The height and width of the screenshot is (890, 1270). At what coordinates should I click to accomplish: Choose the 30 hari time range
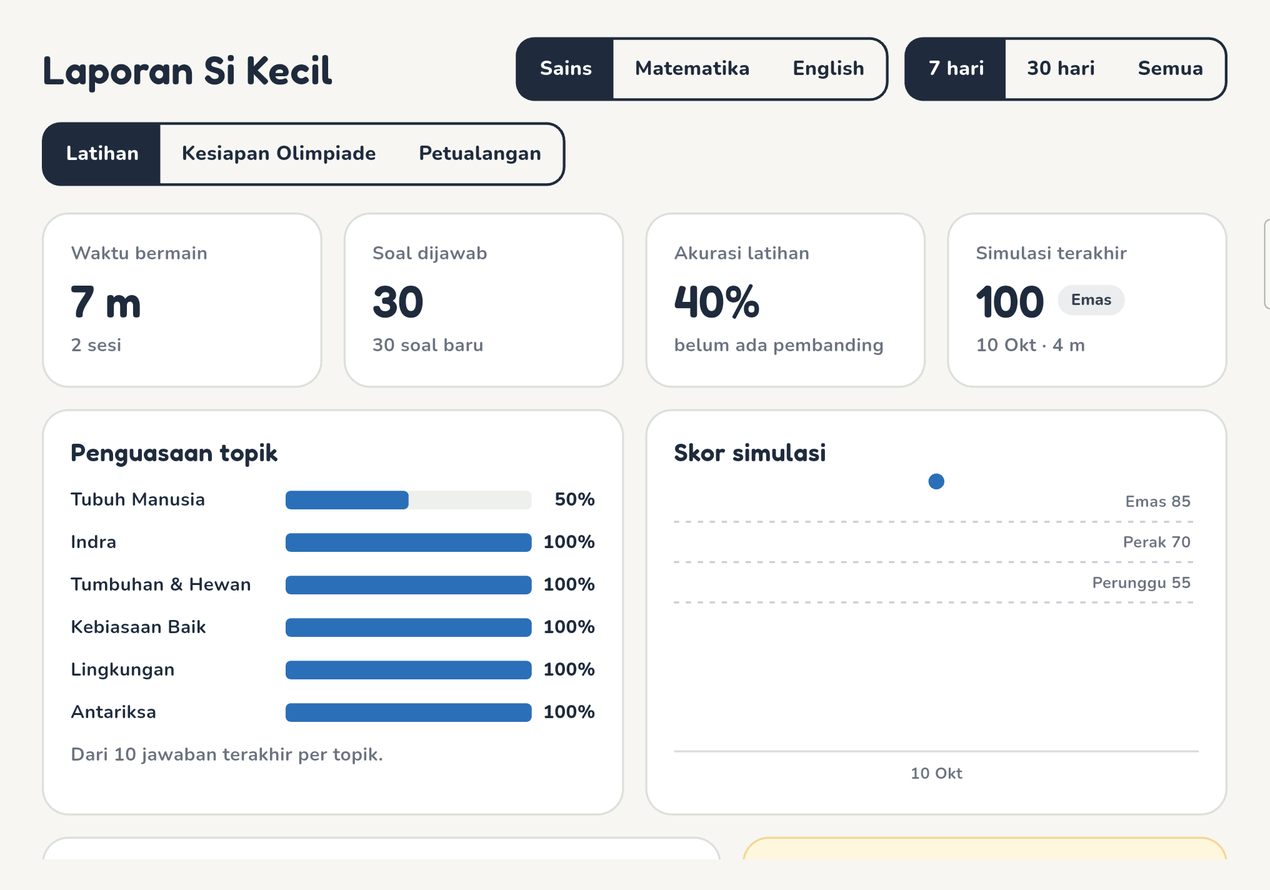coord(1060,69)
